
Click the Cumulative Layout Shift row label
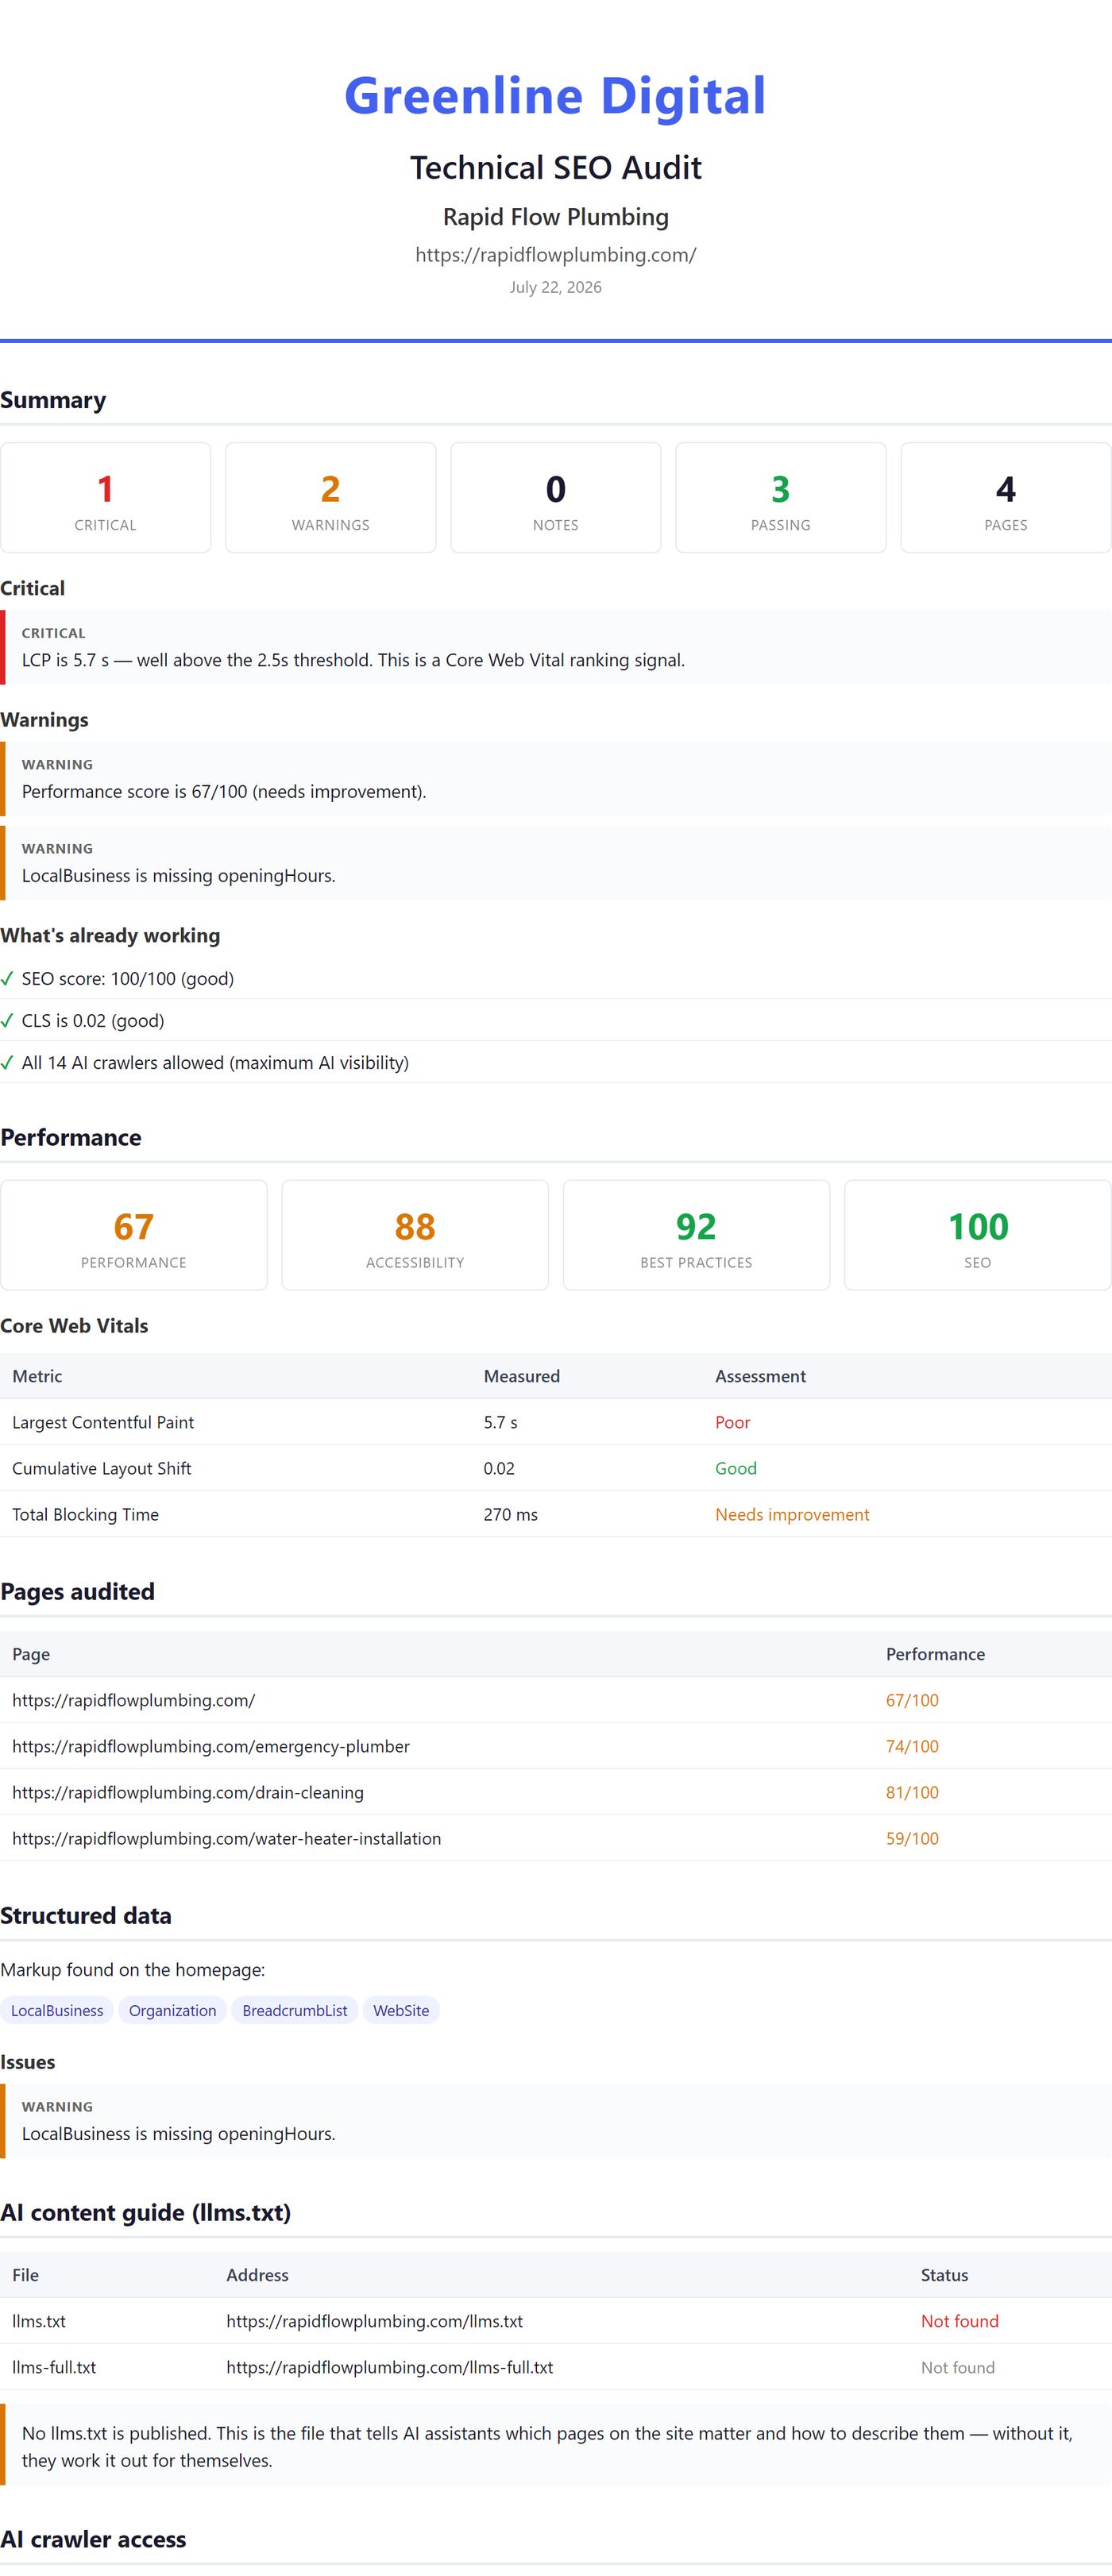click(102, 1468)
